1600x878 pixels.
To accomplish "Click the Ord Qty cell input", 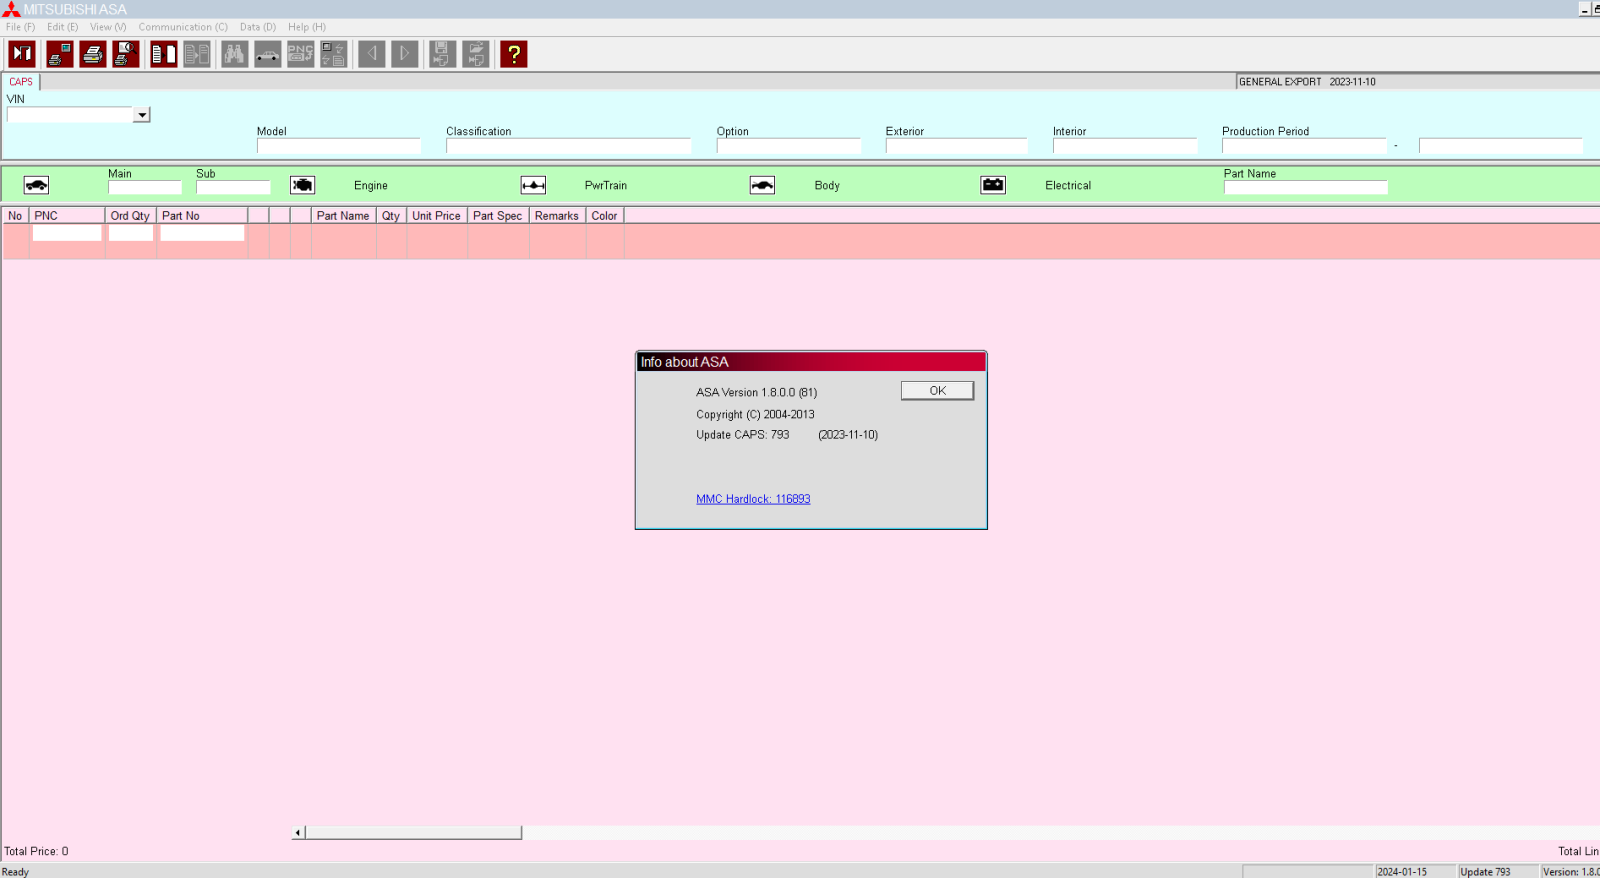I will (x=131, y=233).
